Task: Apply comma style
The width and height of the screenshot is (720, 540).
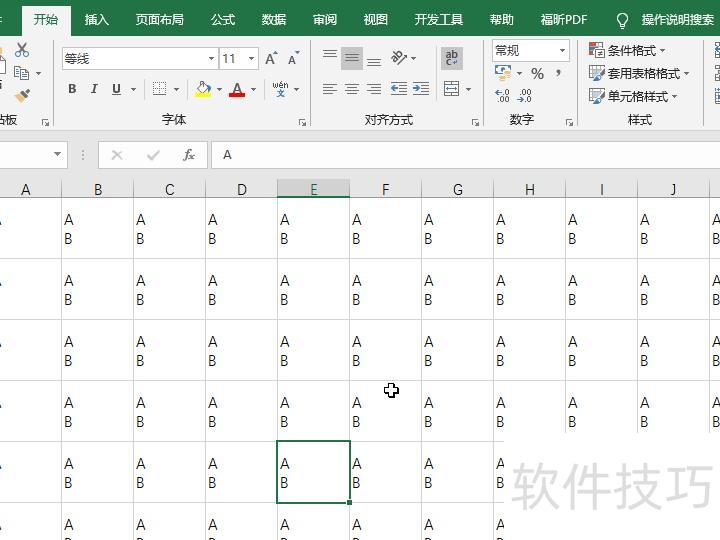Action: [558, 73]
